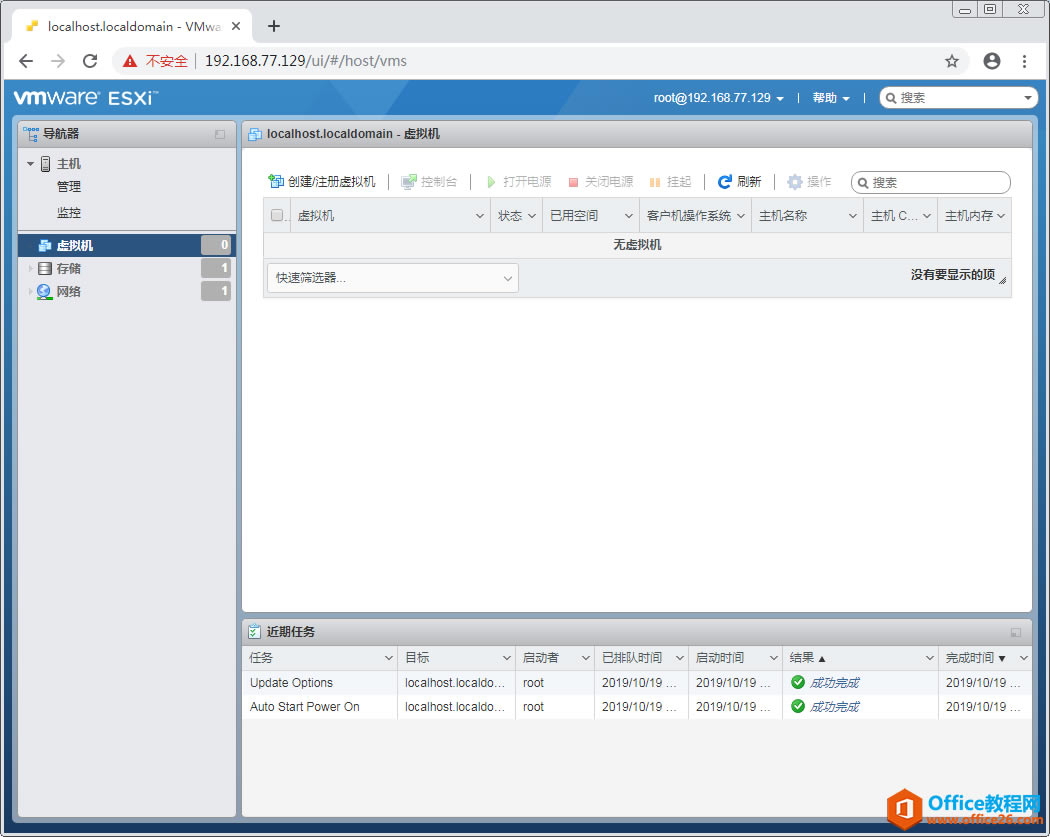1050x837 pixels.
Task: Close the localhost.localdomain browser tab
Action: click(x=236, y=26)
